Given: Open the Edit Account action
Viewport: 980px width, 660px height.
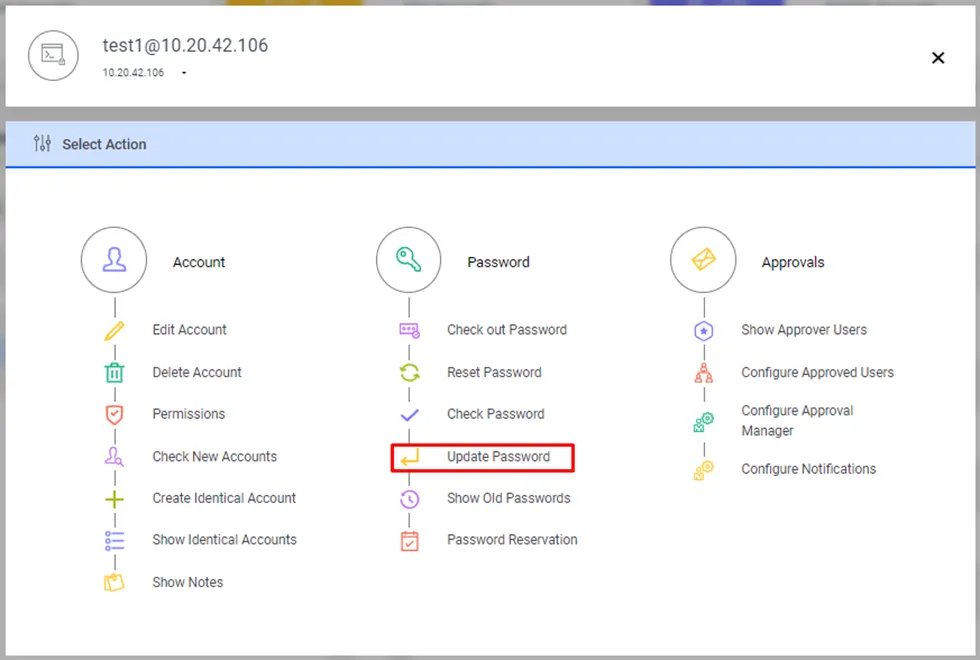Looking at the screenshot, I should (189, 330).
